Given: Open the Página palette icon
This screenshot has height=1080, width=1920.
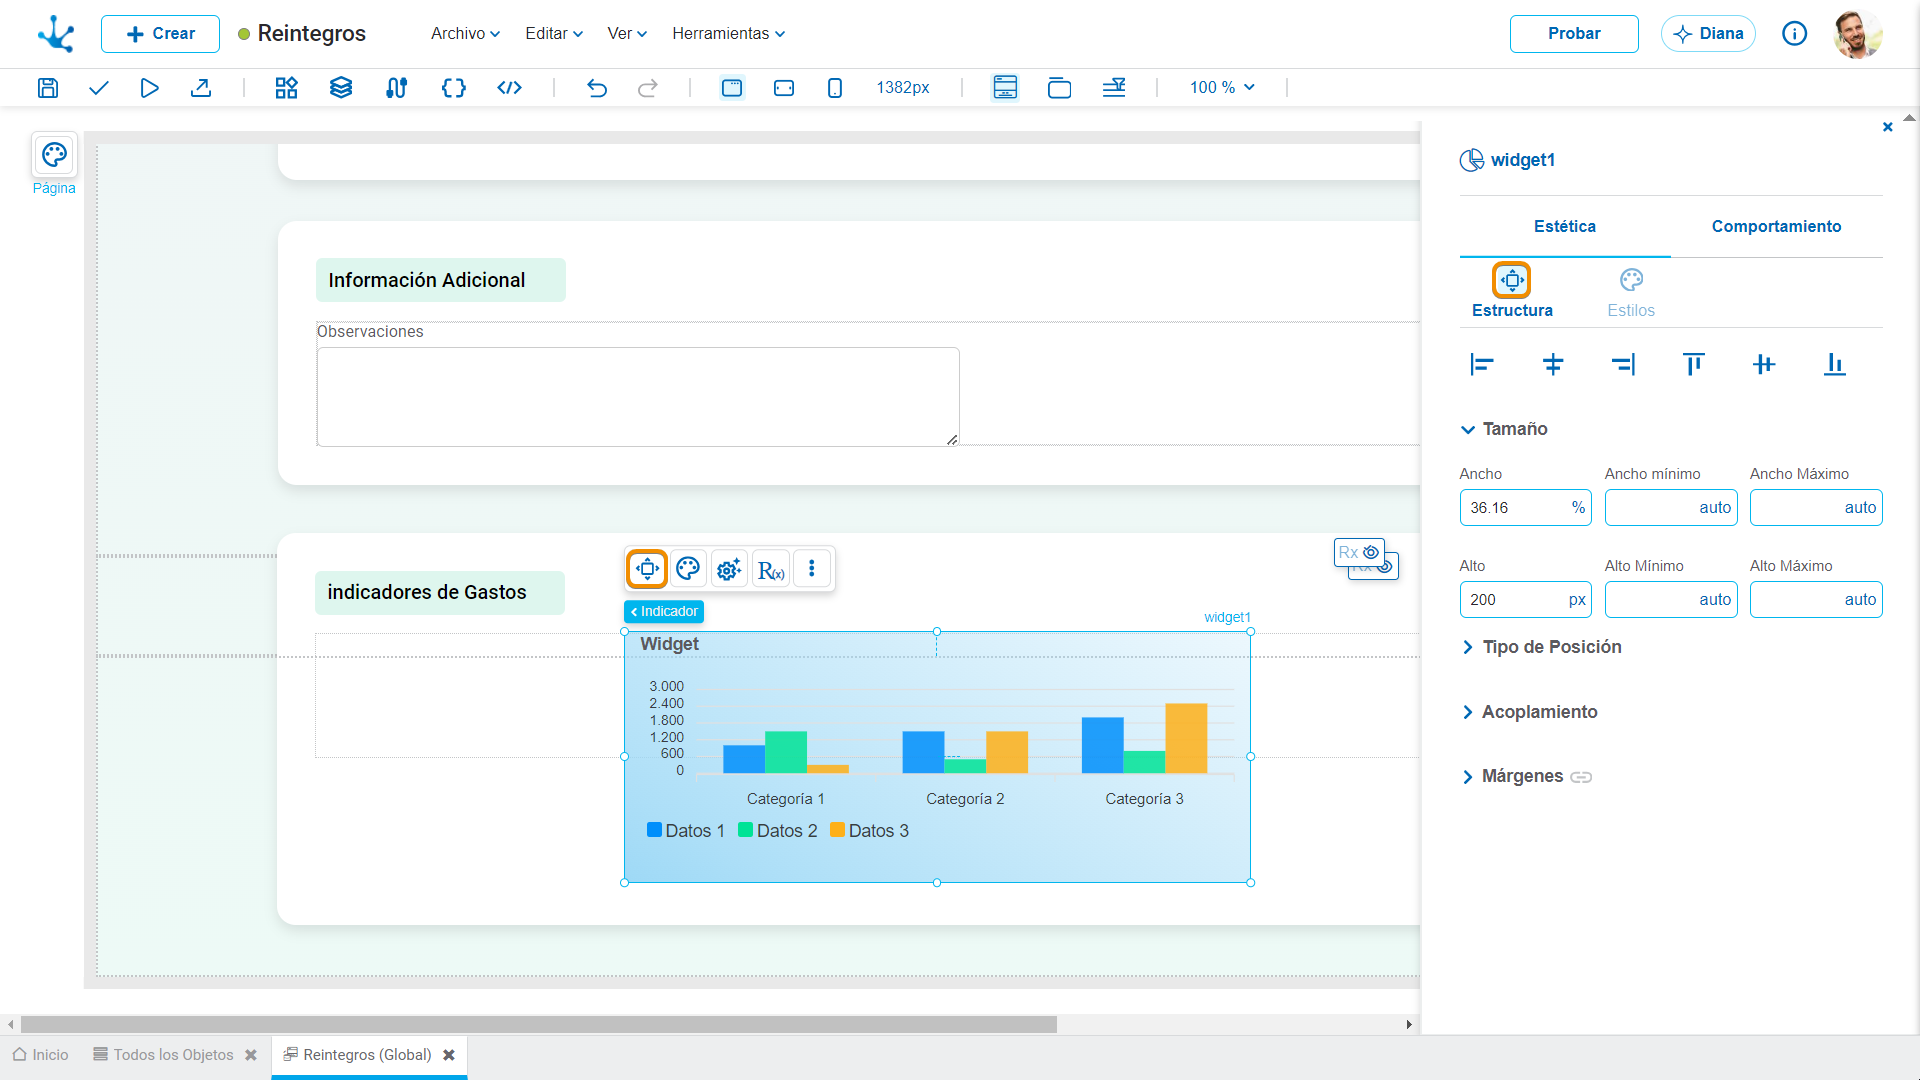Looking at the screenshot, I should click(x=54, y=155).
